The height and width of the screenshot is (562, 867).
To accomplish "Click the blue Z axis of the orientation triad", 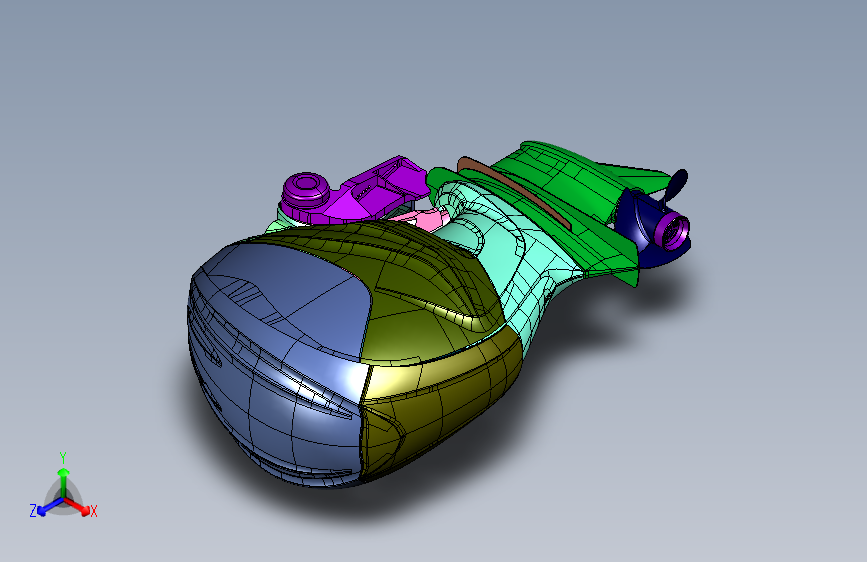I will (x=50, y=506).
